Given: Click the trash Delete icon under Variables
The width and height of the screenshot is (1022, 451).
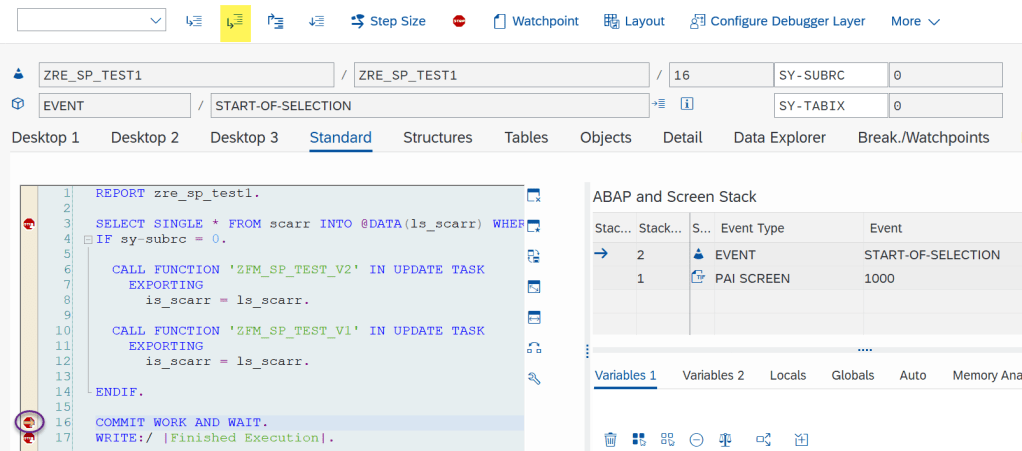Looking at the screenshot, I should pyautogui.click(x=610, y=439).
